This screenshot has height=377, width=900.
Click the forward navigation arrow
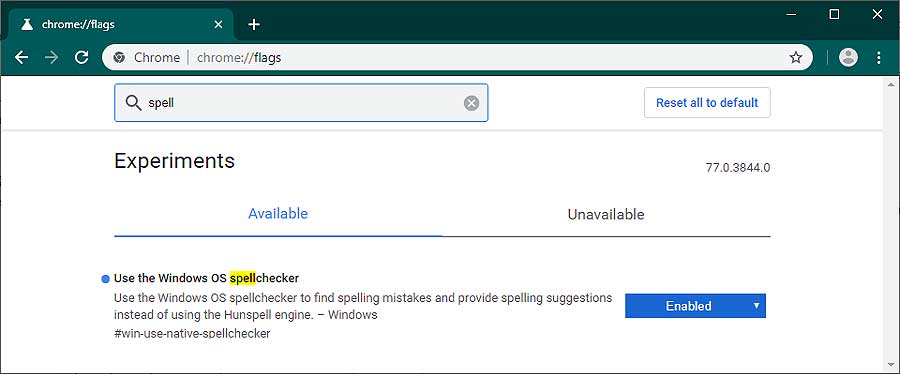pyautogui.click(x=52, y=57)
